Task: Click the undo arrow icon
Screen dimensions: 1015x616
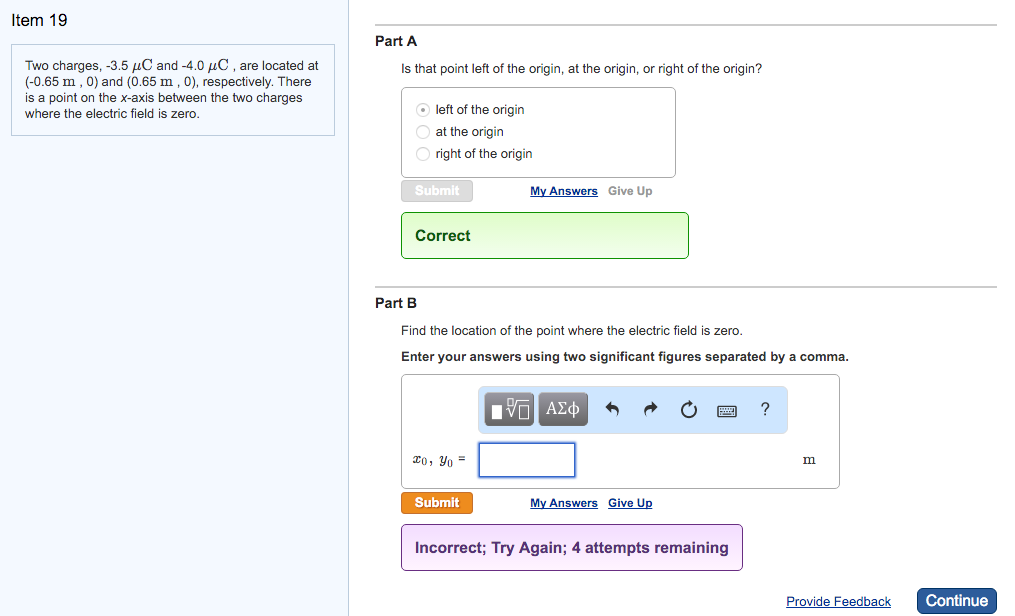Action: click(x=613, y=409)
